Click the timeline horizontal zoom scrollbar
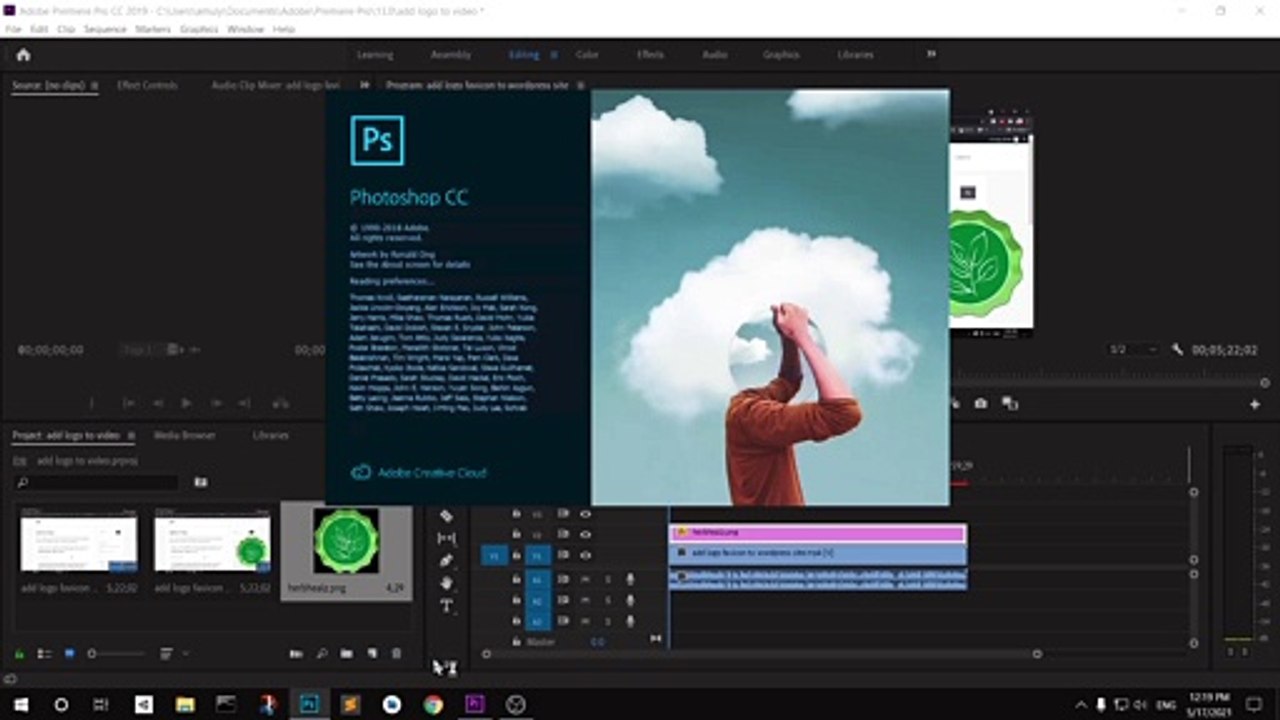 (x=761, y=654)
